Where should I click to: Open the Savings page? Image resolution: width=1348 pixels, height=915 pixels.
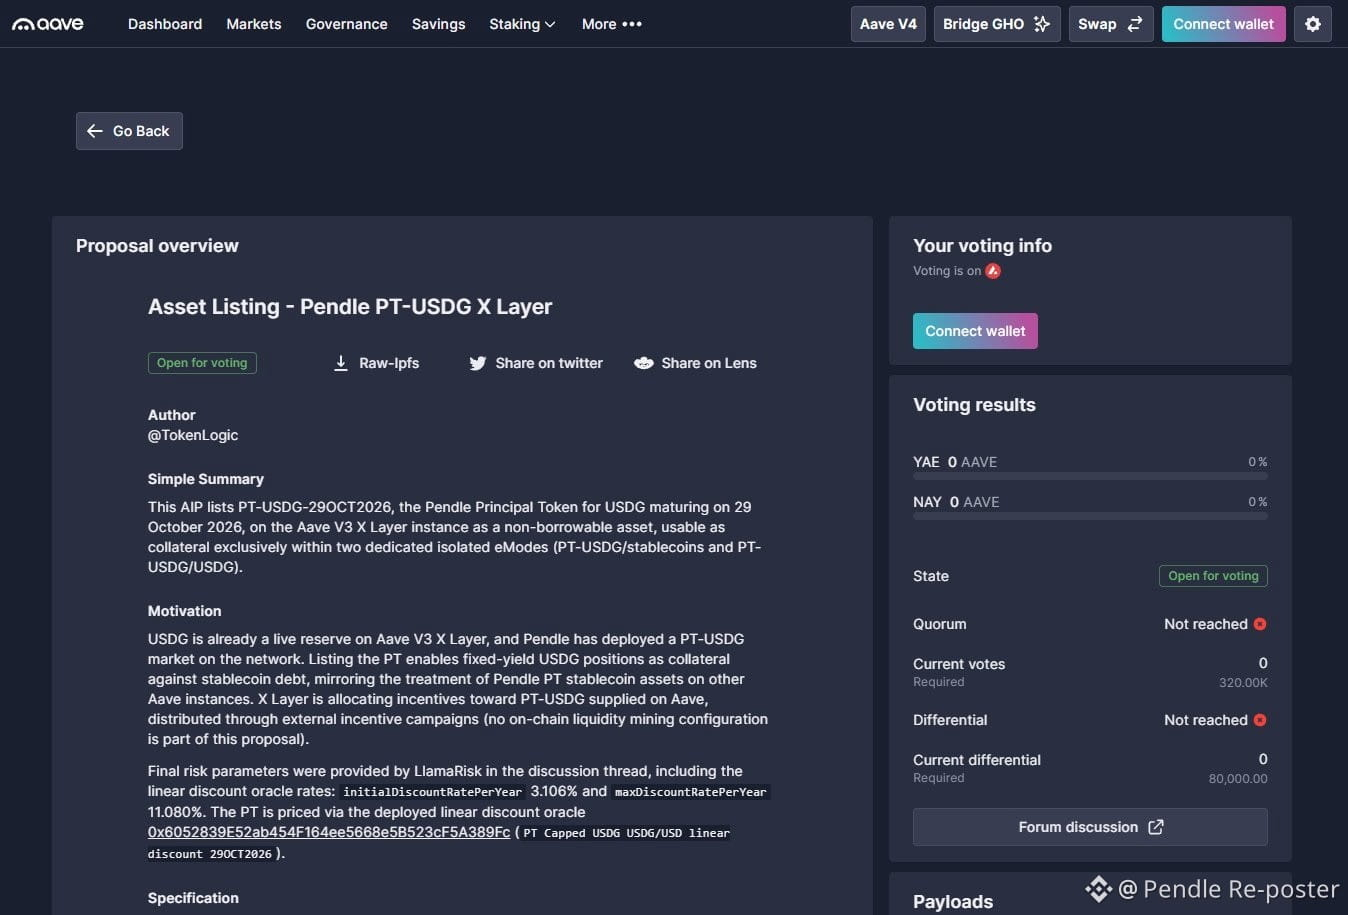coord(438,24)
